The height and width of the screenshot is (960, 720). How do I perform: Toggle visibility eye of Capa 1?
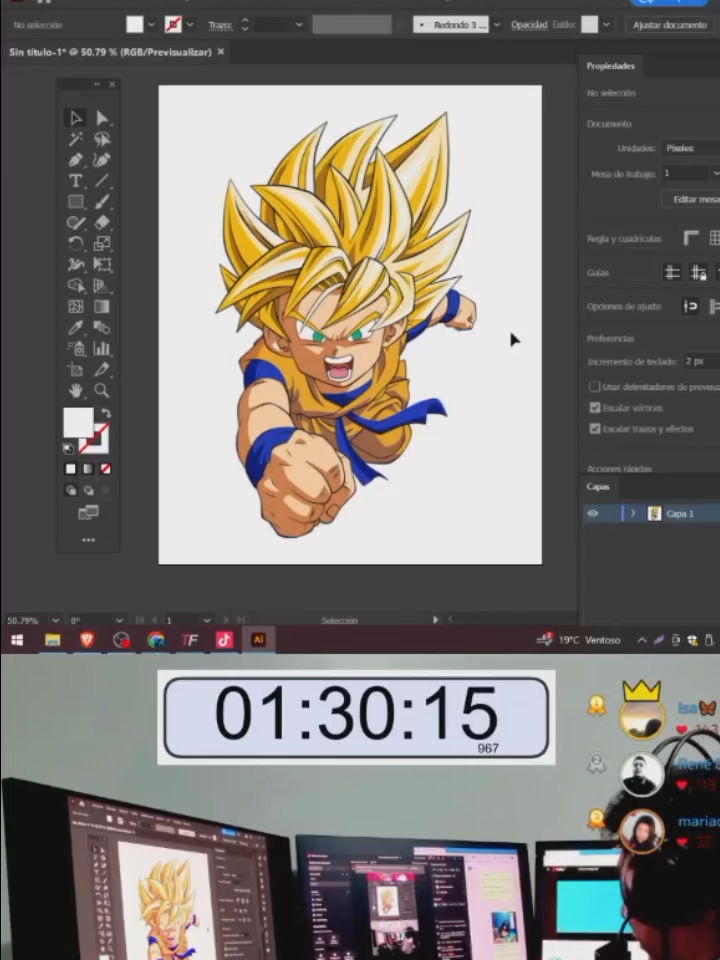(593, 513)
